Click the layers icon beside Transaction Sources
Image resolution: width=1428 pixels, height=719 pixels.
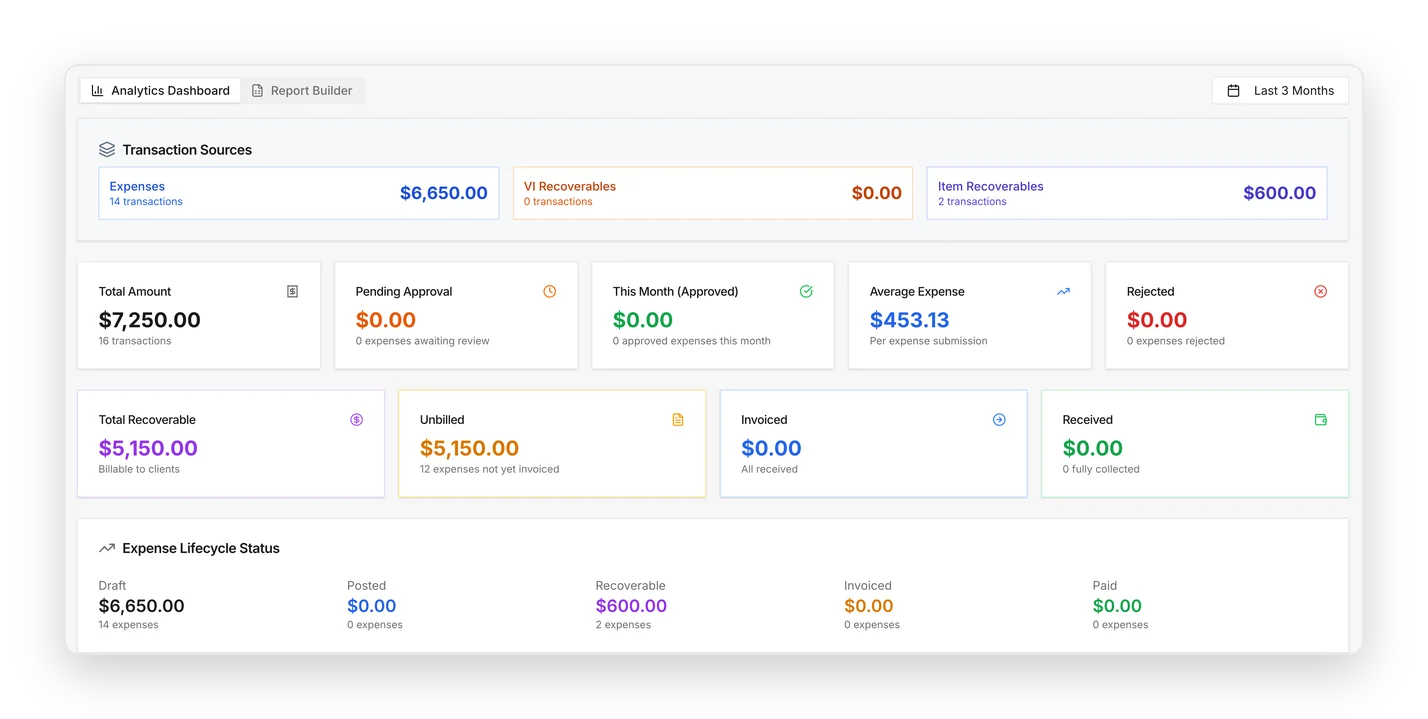[x=107, y=149]
